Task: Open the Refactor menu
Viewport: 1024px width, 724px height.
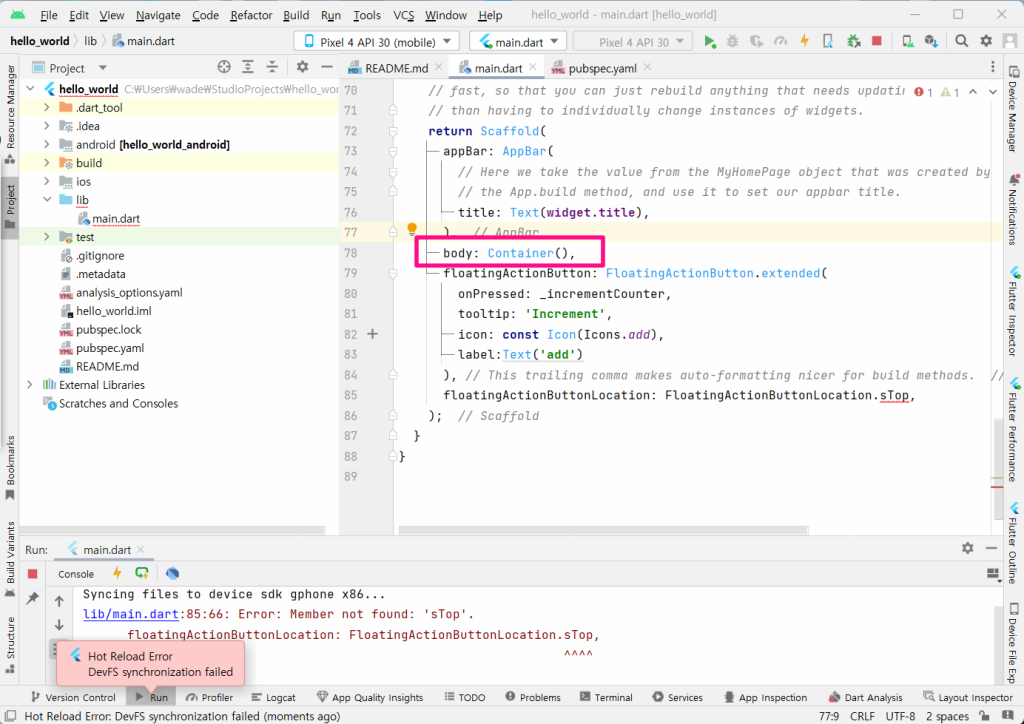Action: pos(250,15)
